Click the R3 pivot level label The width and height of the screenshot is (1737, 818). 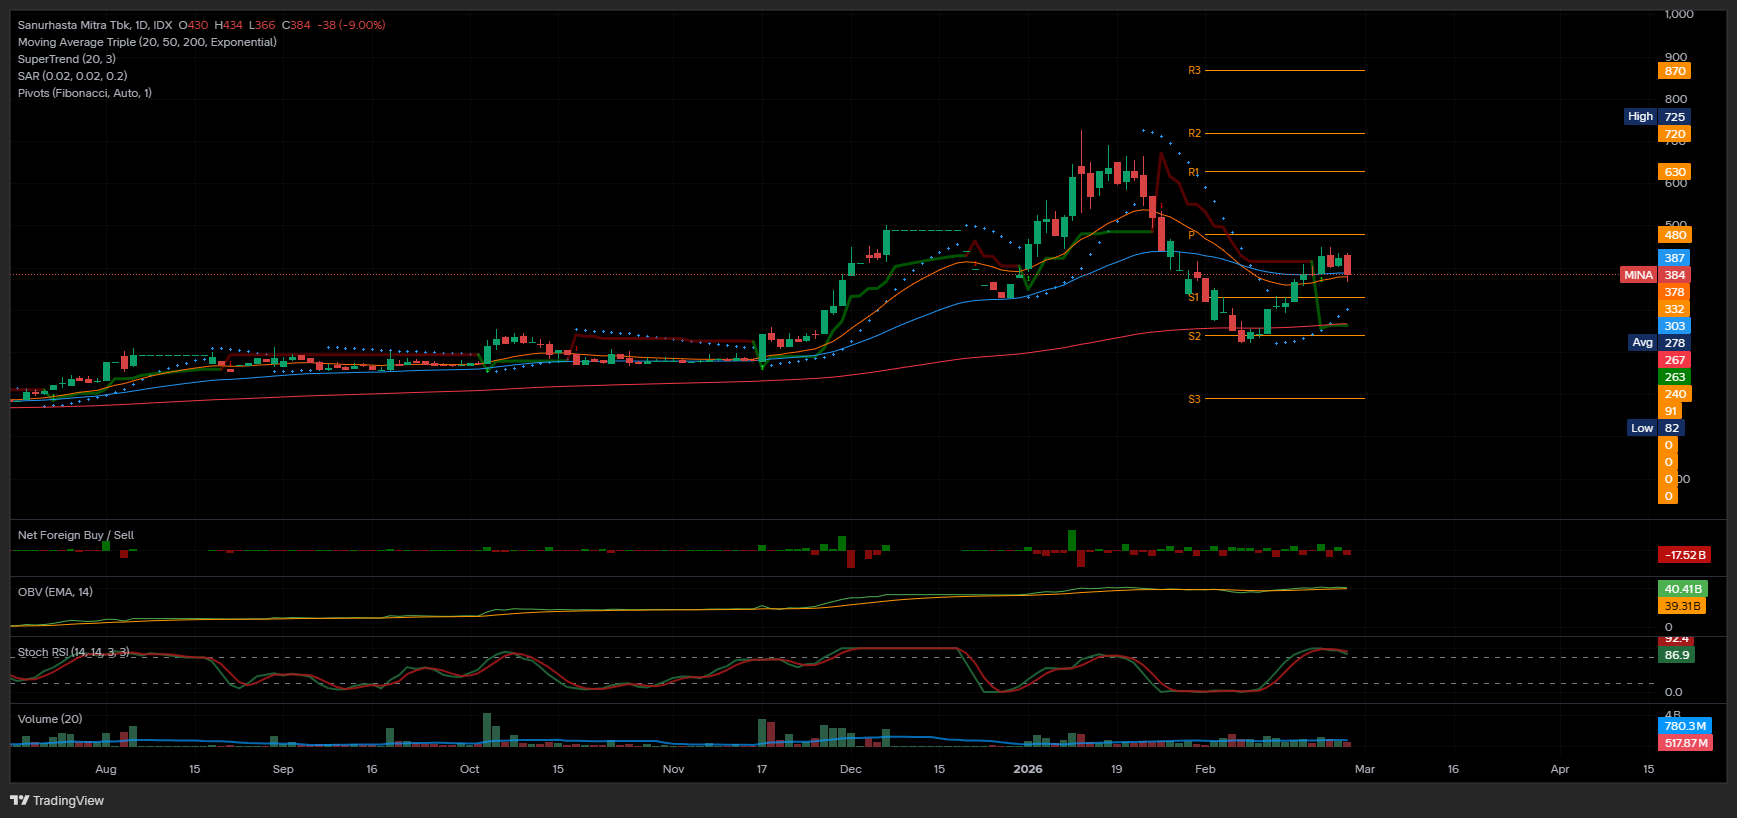pos(1194,71)
